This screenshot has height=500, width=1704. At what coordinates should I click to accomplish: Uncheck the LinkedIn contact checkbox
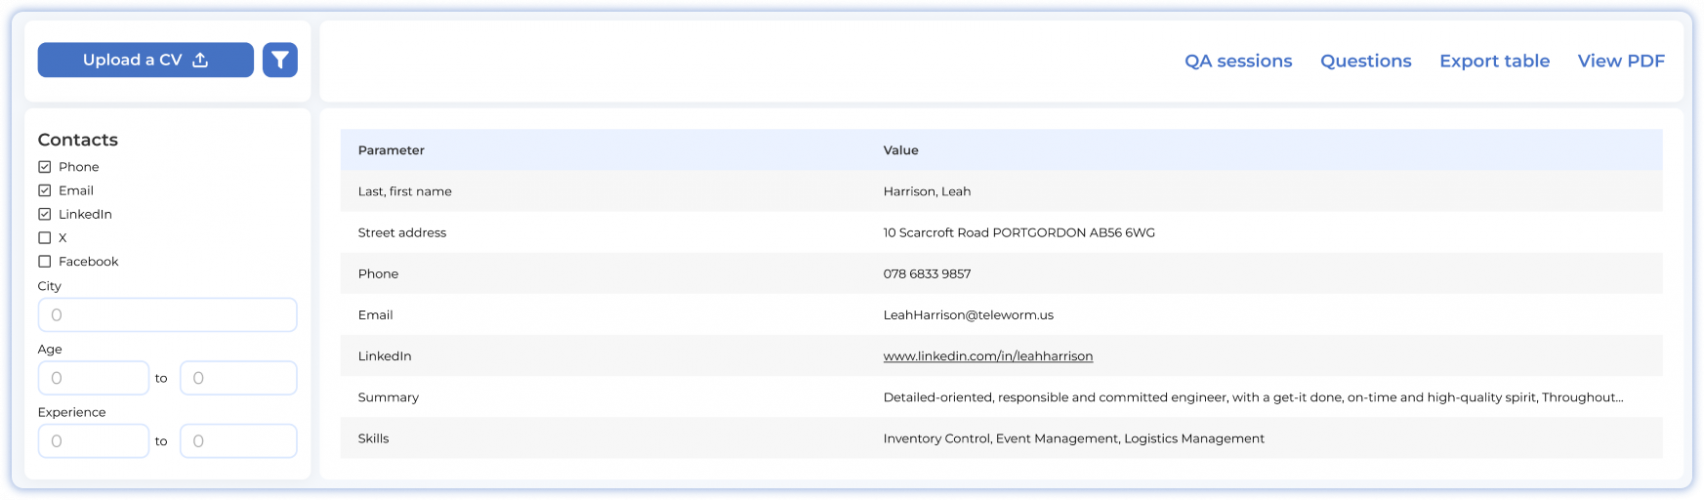44,214
